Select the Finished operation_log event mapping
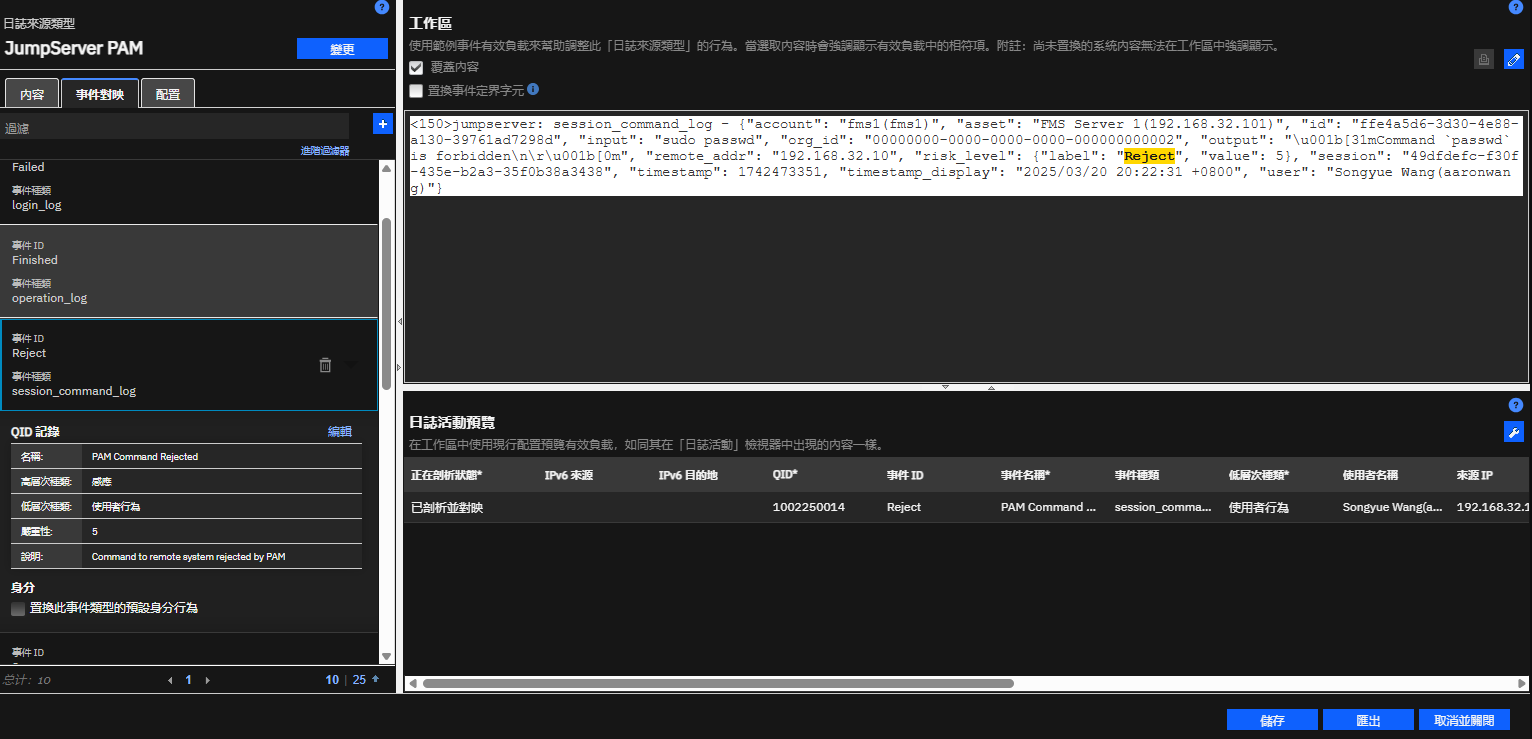The image size is (1532, 739). point(189,272)
